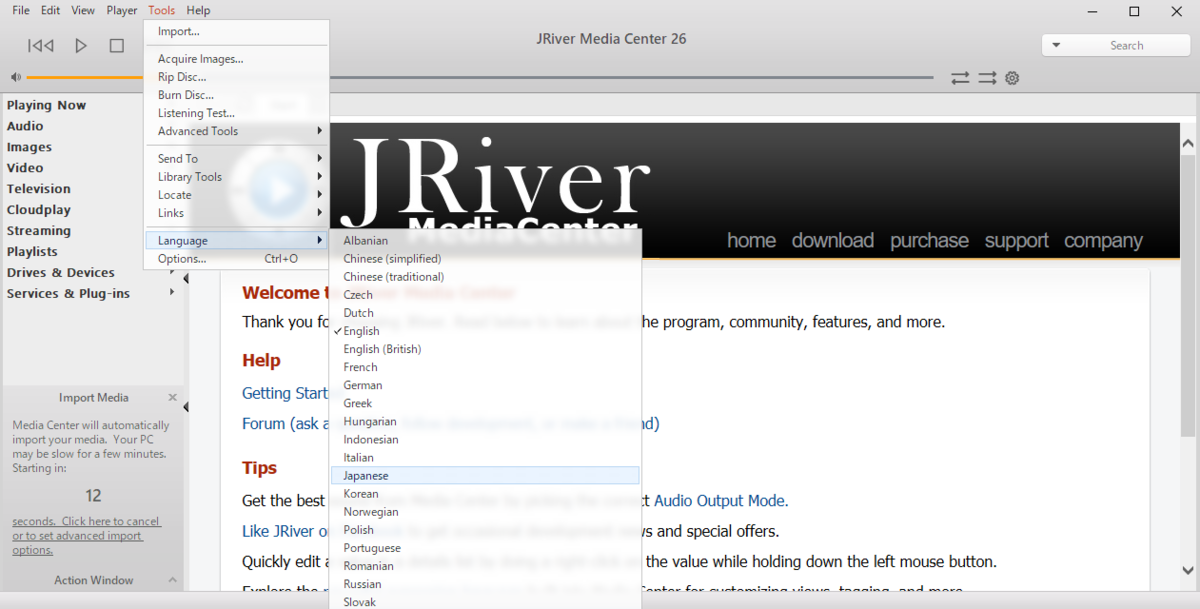
Task: Toggle the repeat playback icon
Action: 960,77
